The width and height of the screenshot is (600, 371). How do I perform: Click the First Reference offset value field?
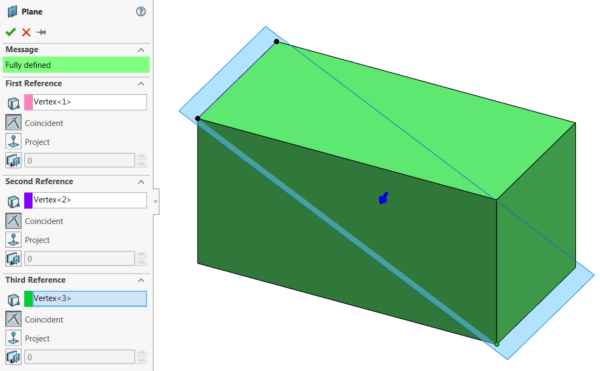[x=80, y=161]
